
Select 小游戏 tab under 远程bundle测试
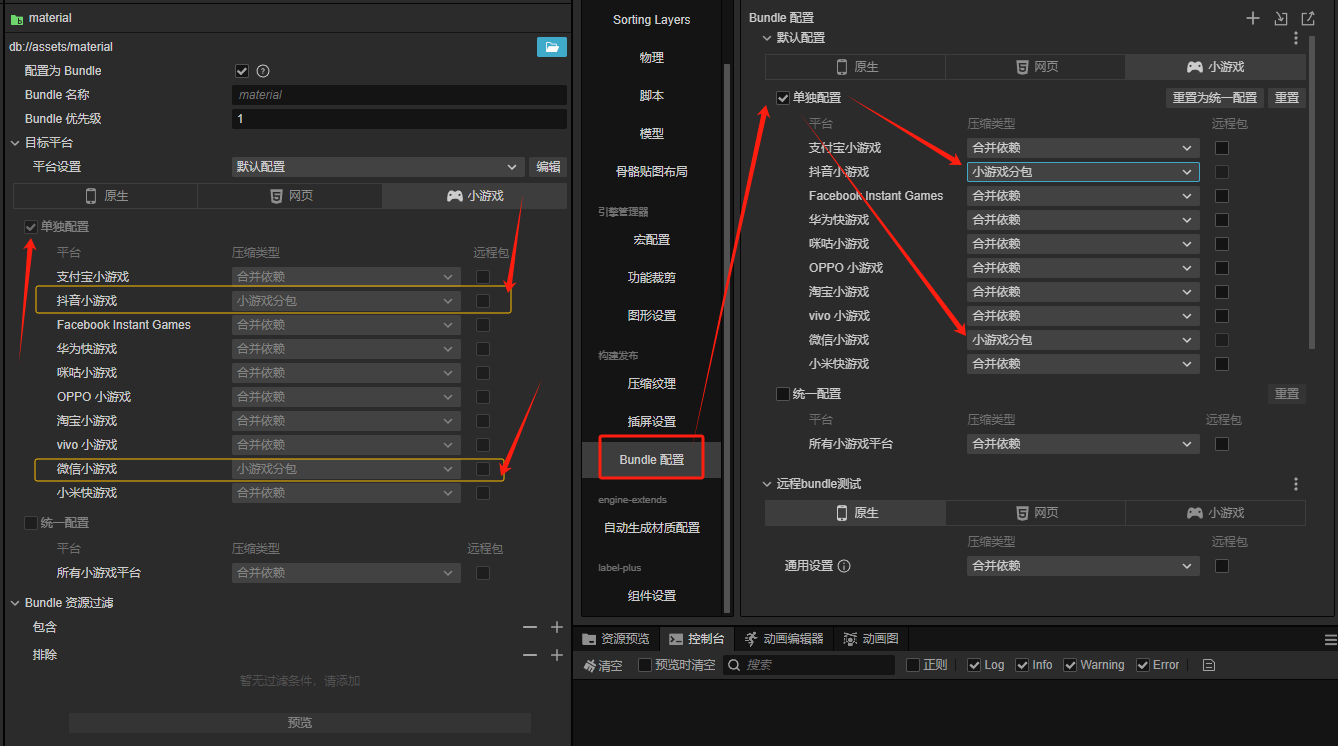pyautogui.click(x=1215, y=513)
